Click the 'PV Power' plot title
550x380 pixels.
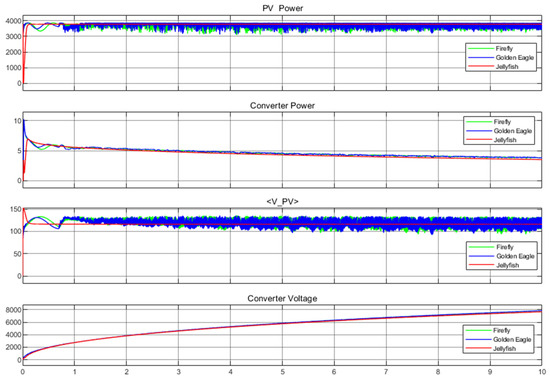click(282, 8)
